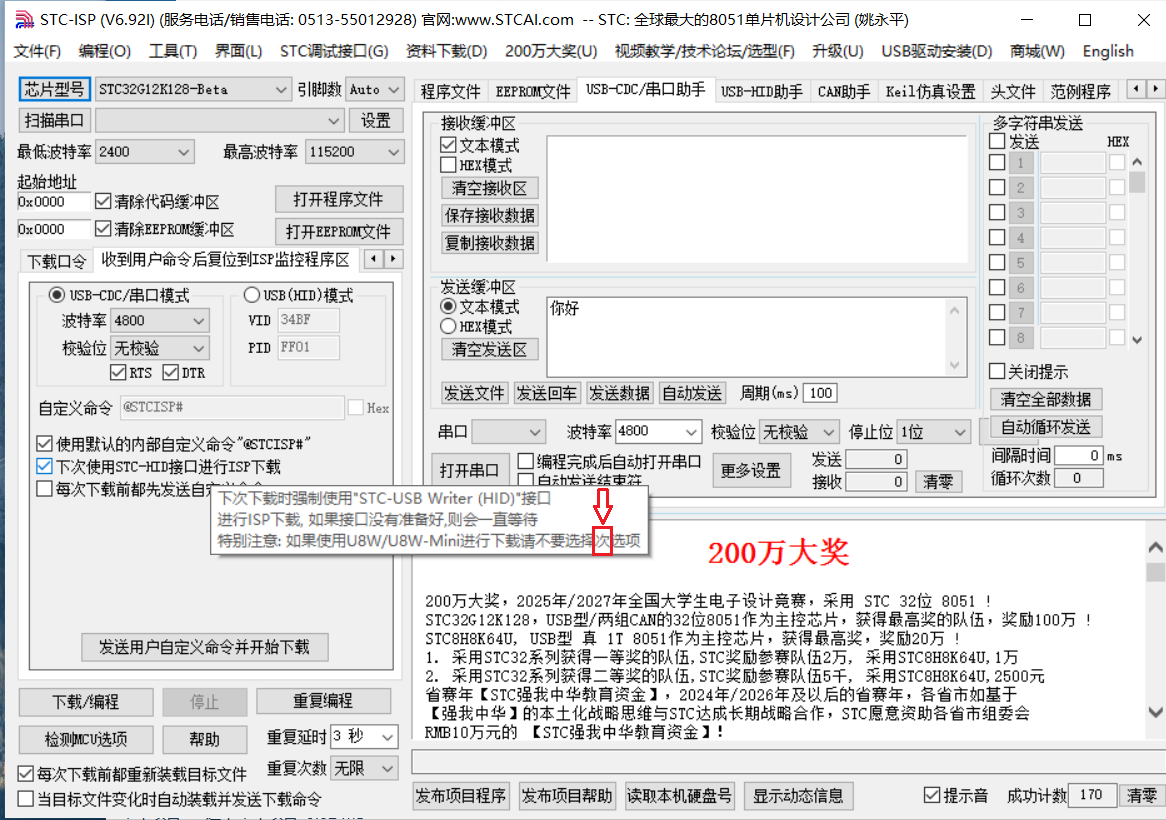
Task: Open scanned serial port dropdown
Action: pos(219,120)
